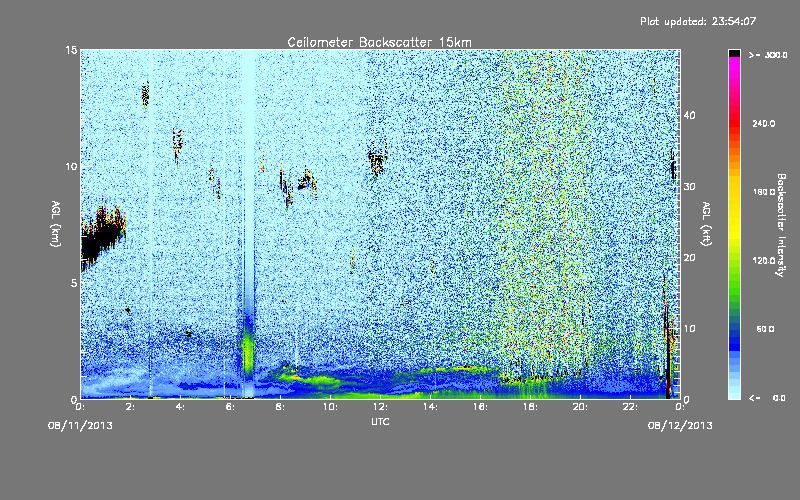Click the x-axis tick label '10:'

330,407
